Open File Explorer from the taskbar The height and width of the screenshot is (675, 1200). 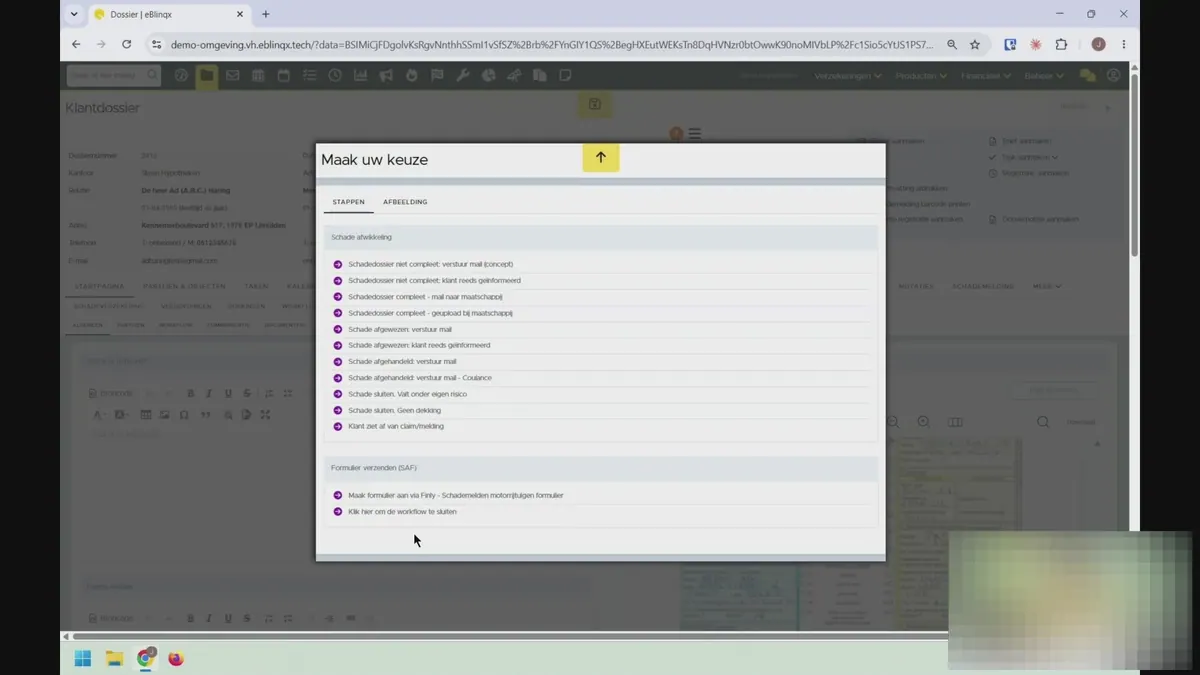(x=114, y=658)
